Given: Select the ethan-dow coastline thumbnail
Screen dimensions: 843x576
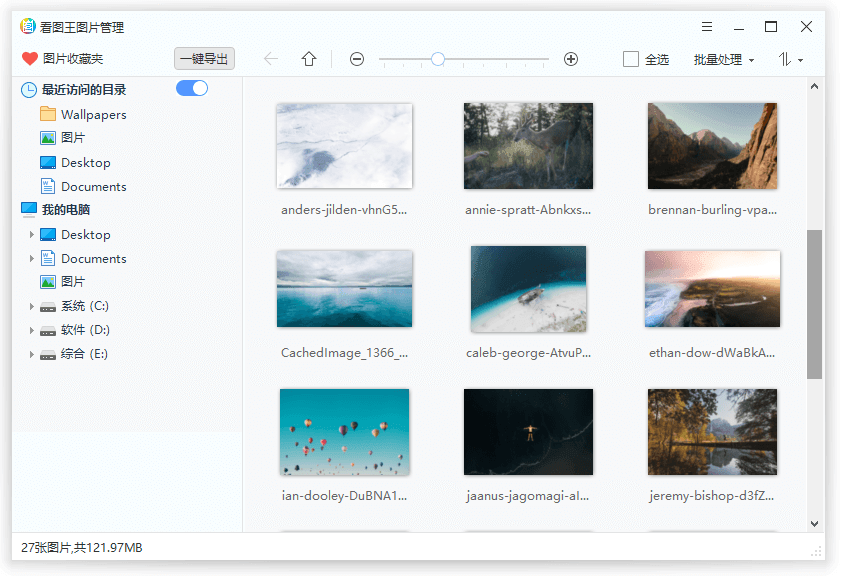Looking at the screenshot, I should 712,289.
